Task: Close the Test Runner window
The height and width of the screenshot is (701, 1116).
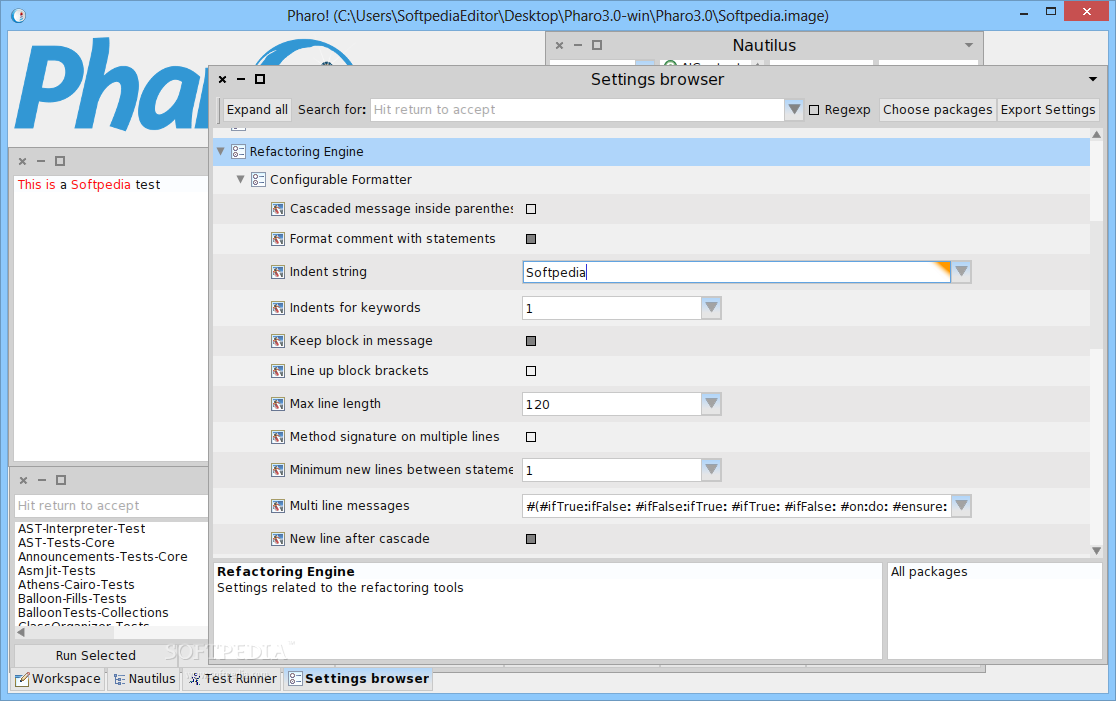Action: 23,480
